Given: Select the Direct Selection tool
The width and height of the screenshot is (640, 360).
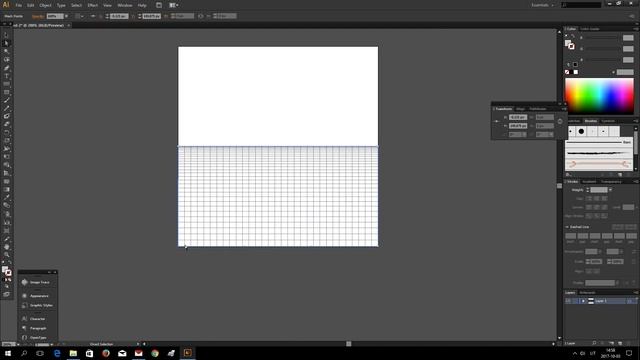Looking at the screenshot, I should click(6, 43).
